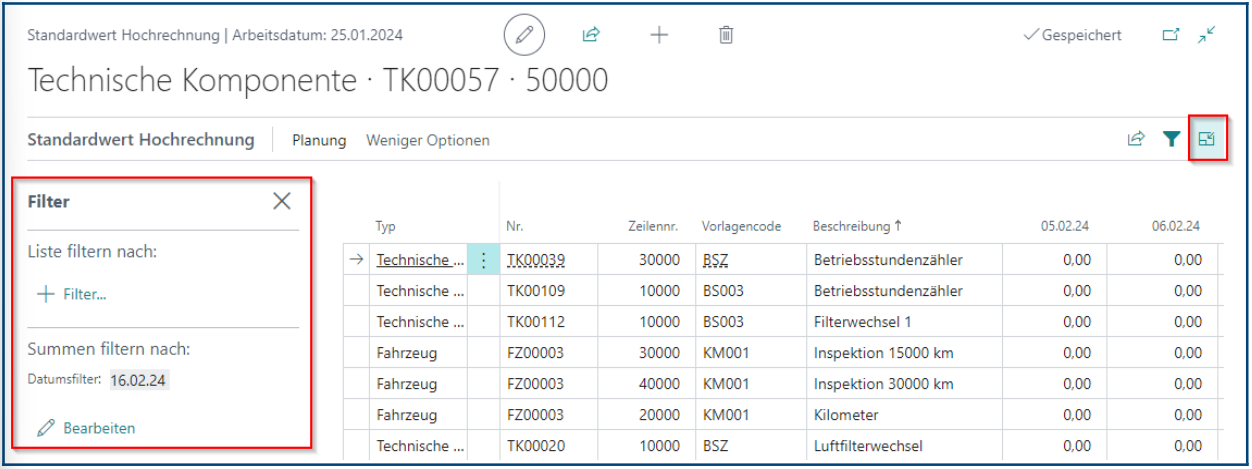The image size is (1252, 469).
Task: Close the Filter pane with X
Action: (282, 201)
